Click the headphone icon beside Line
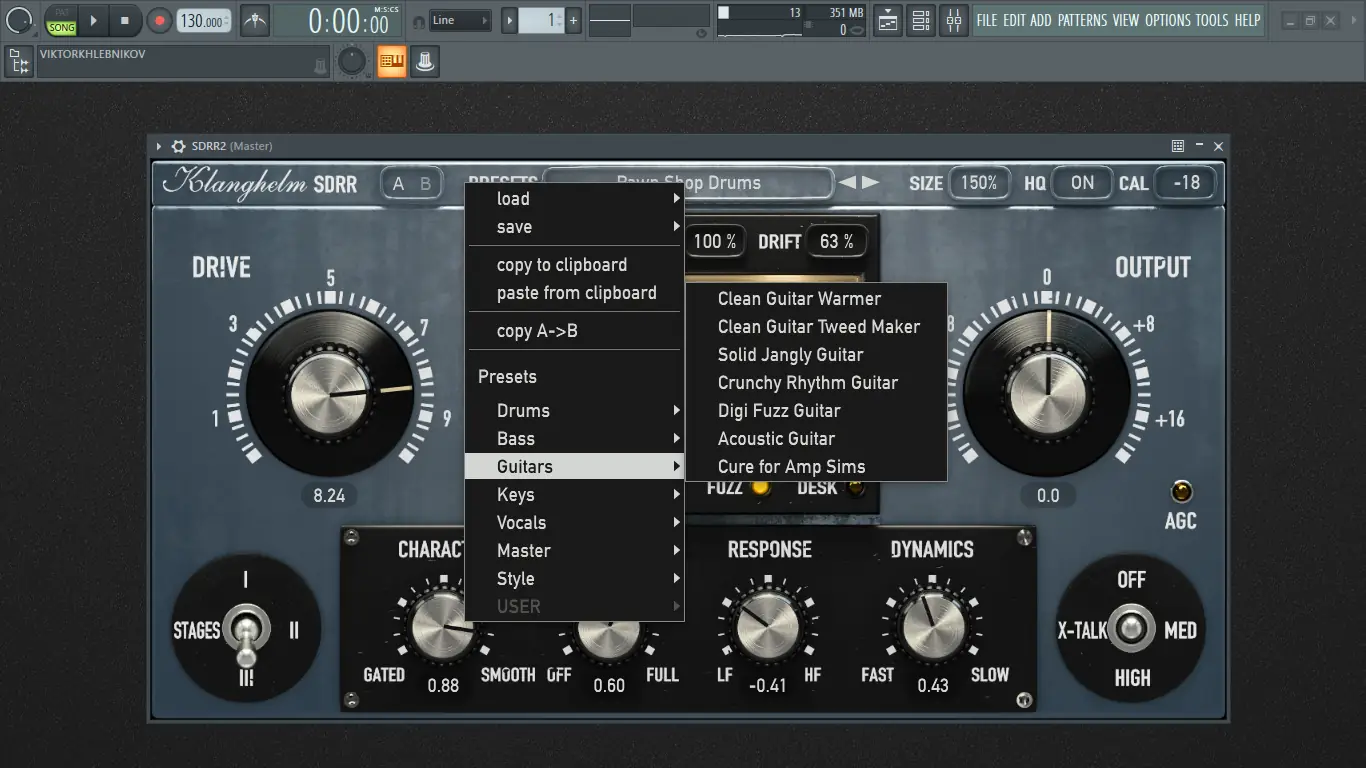This screenshot has height=768, width=1366. point(419,21)
